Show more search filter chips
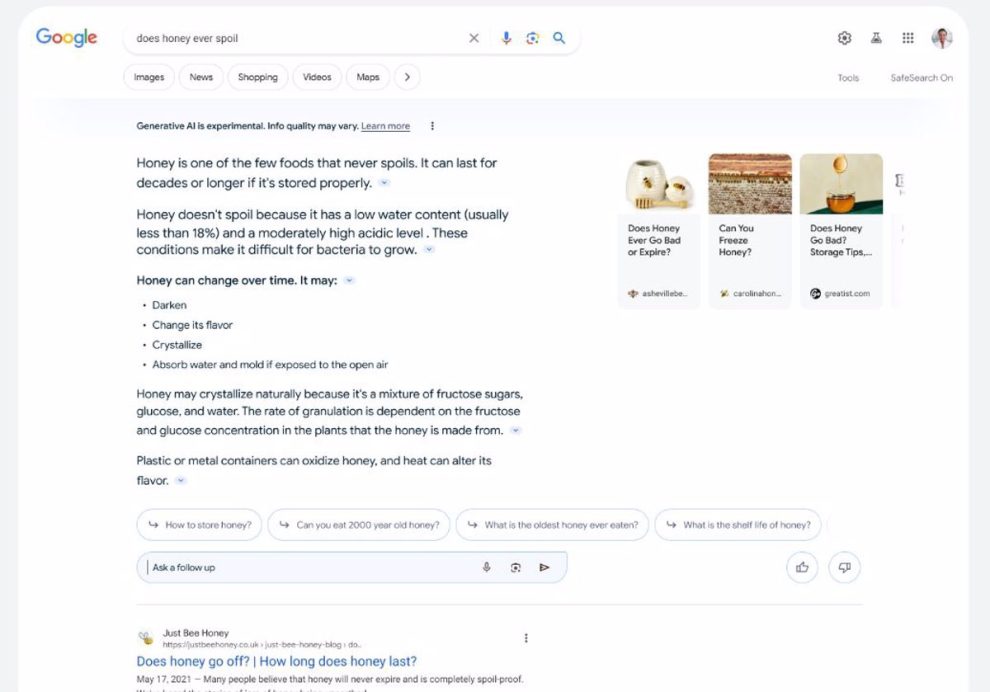Screen dimensions: 990x692 point(407,77)
